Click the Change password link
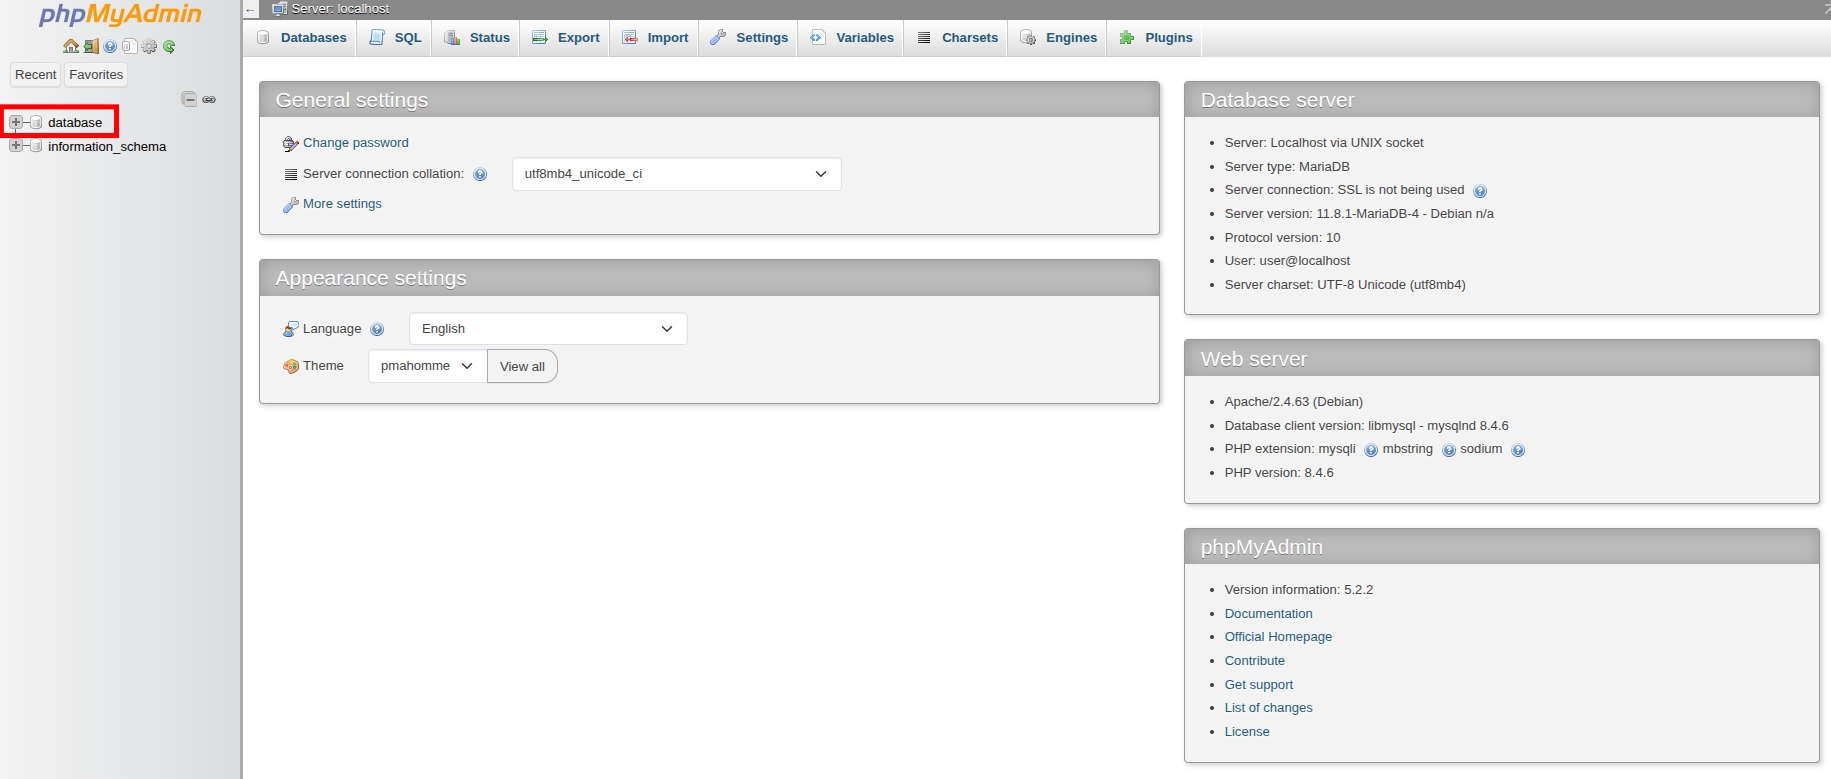 [x=356, y=143]
